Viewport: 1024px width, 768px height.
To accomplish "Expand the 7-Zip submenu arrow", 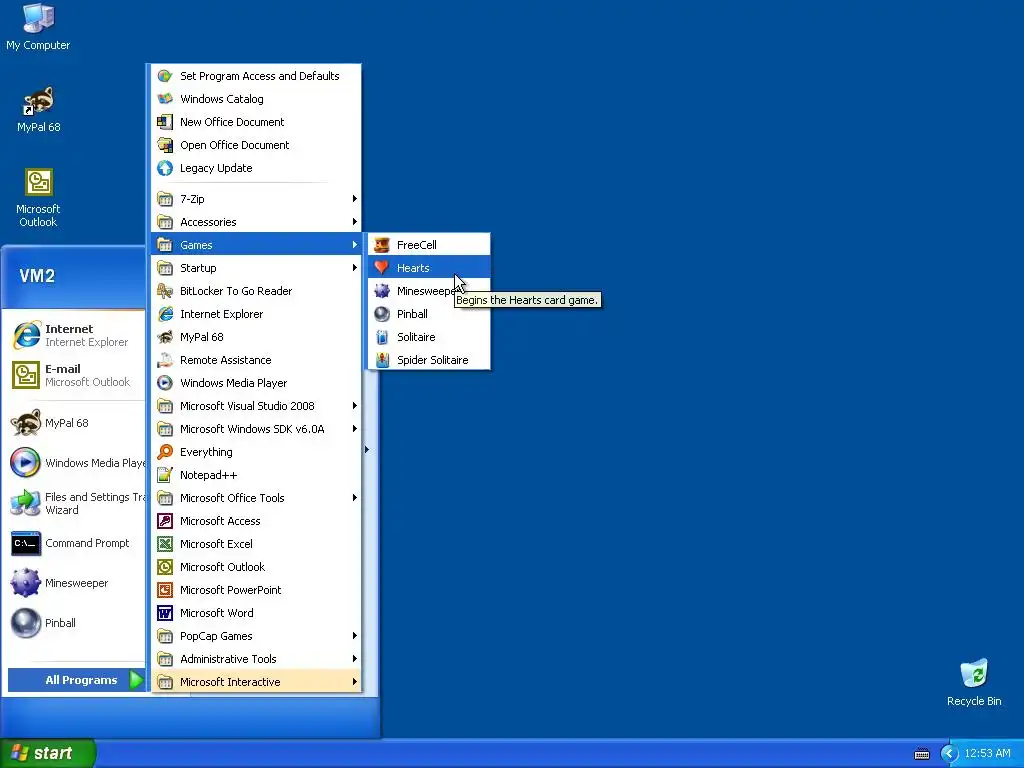I will coord(355,199).
